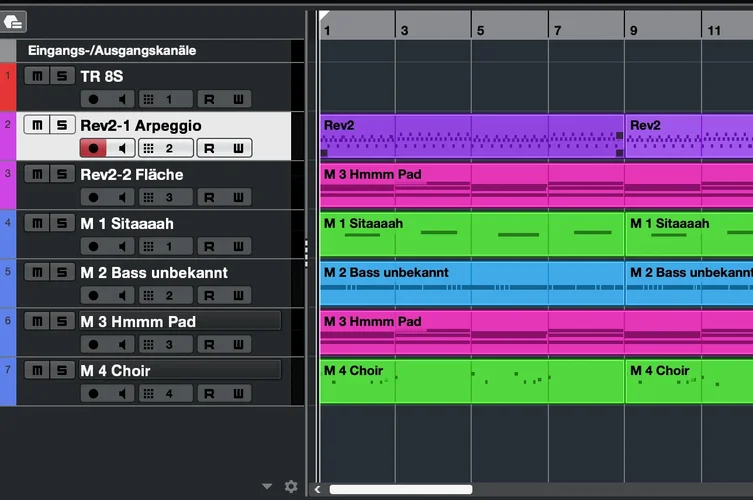Solo the Rev2-1 Arpeggio track
The image size is (753, 500).
(x=62, y=125)
